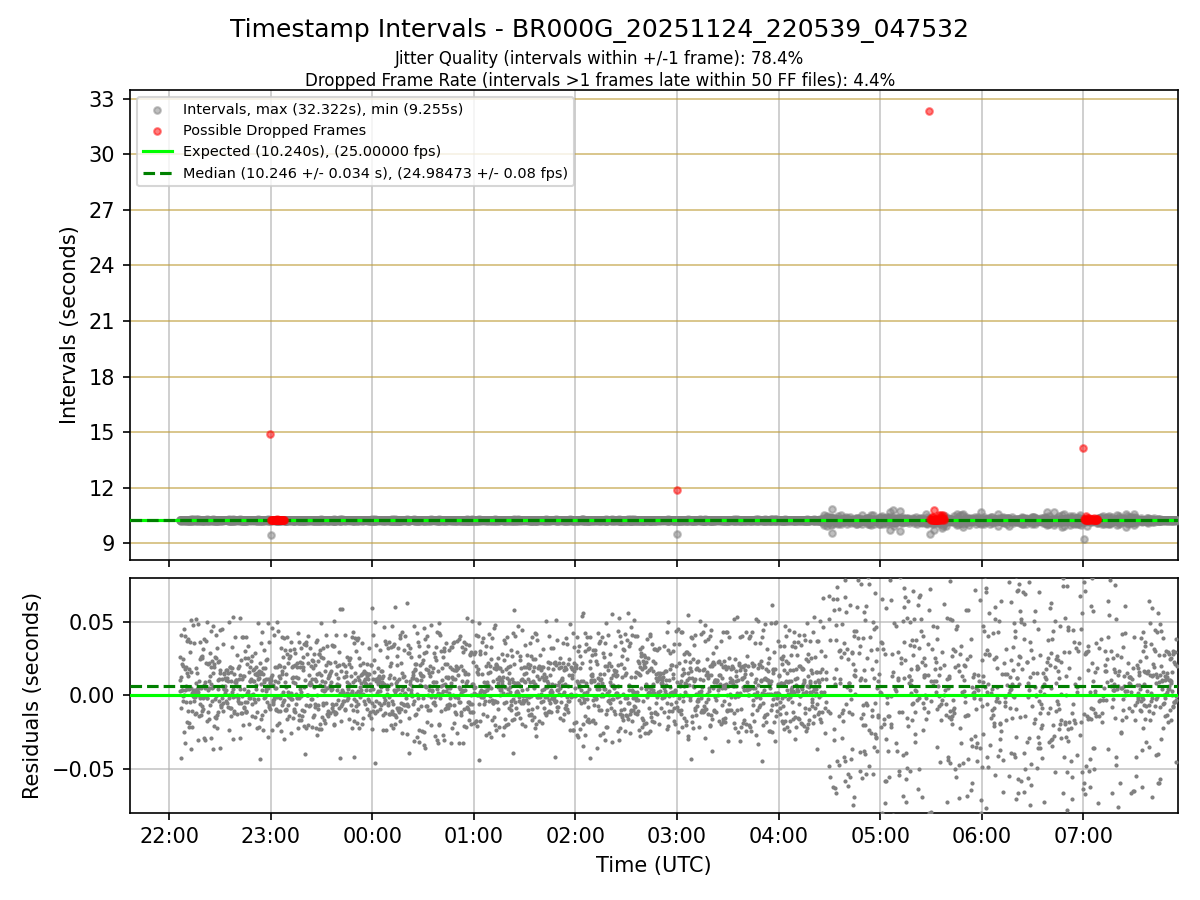Click the 06:00 x-axis tick label
The width and height of the screenshot is (1200, 900).
[x=982, y=834]
